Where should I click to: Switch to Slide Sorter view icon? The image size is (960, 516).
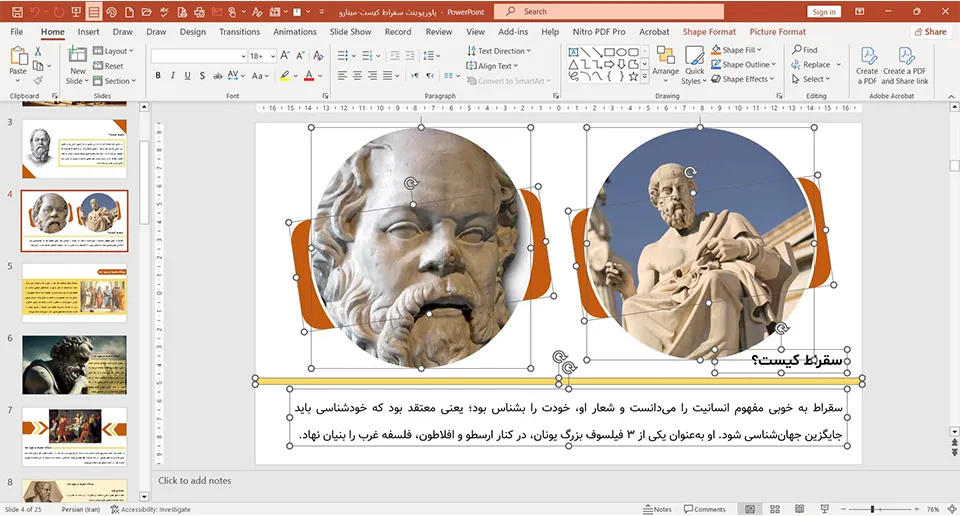(774, 509)
